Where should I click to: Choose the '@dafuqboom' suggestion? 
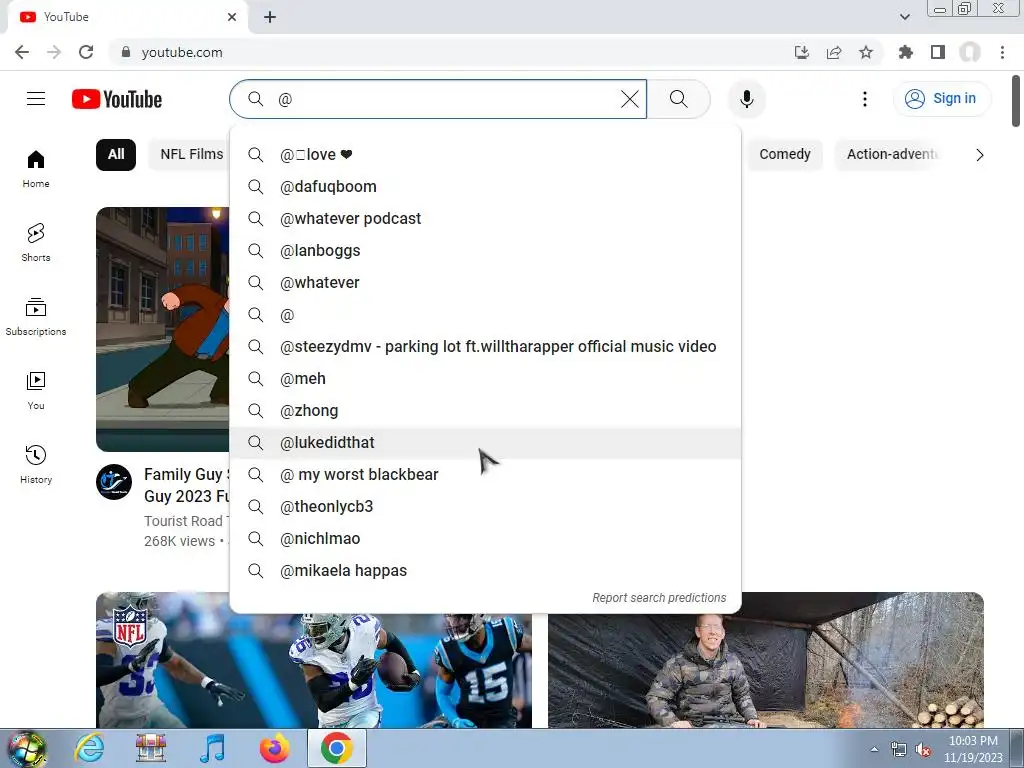485,187
